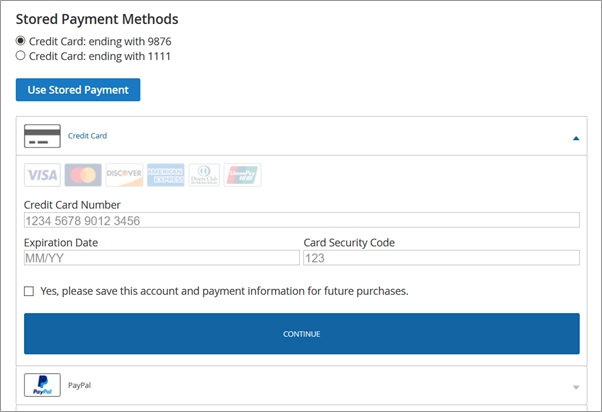
Task: Click the Discover card logo
Action: [124, 176]
